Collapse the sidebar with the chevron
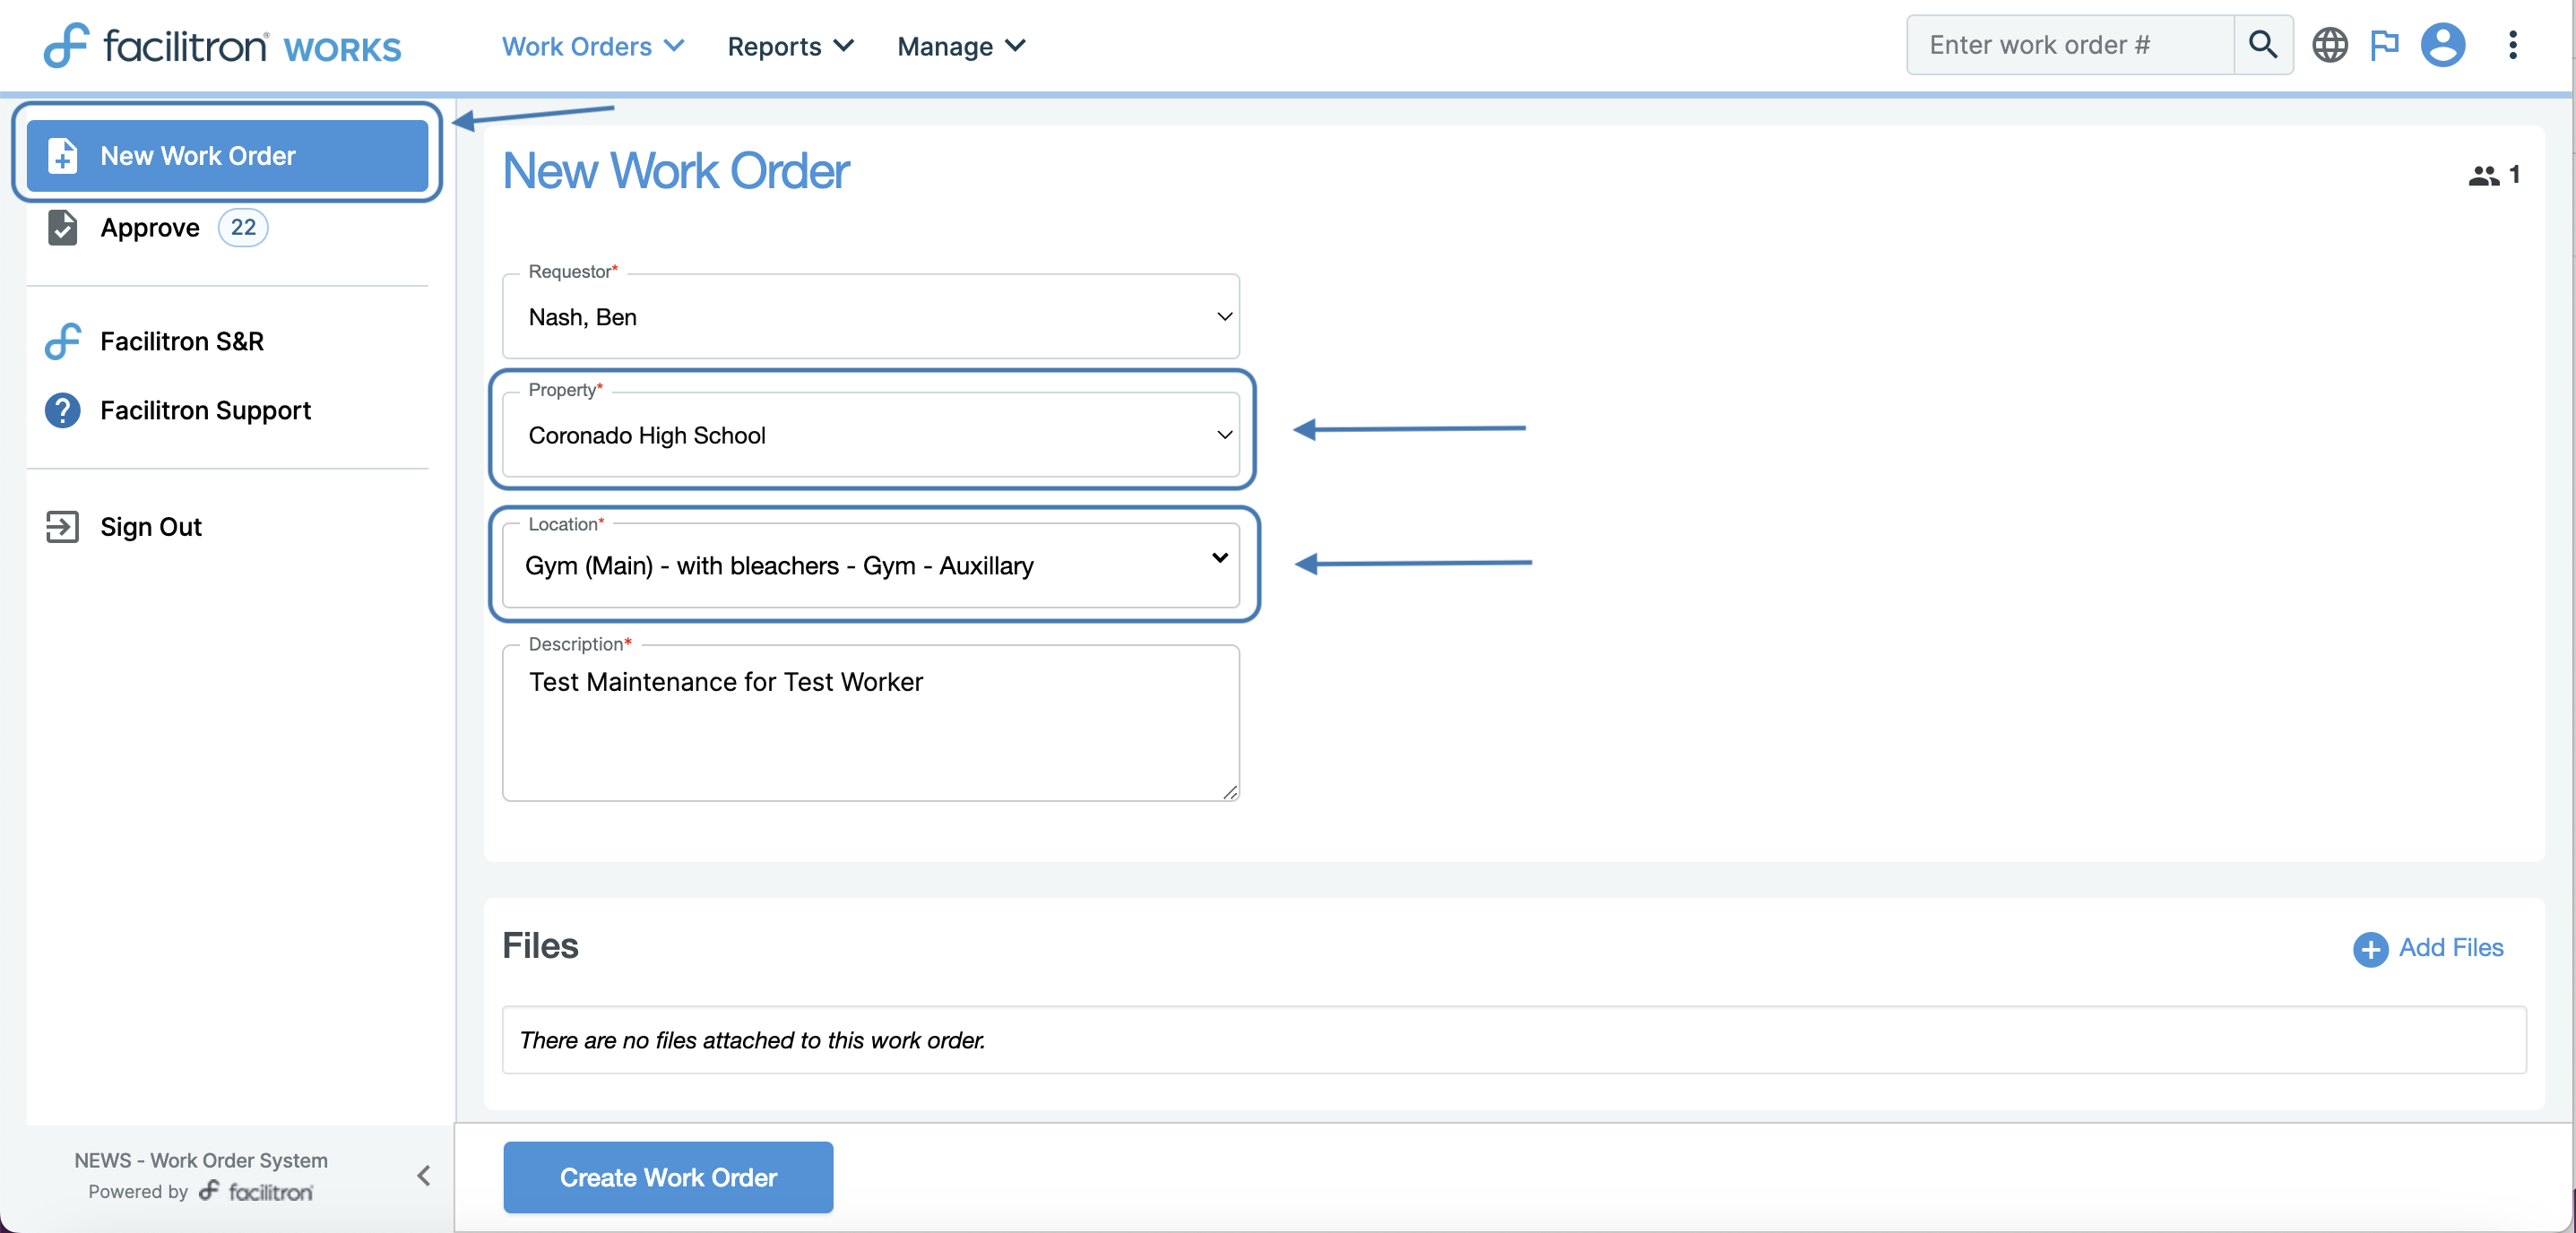Viewport: 2576px width, 1233px height. pos(423,1175)
